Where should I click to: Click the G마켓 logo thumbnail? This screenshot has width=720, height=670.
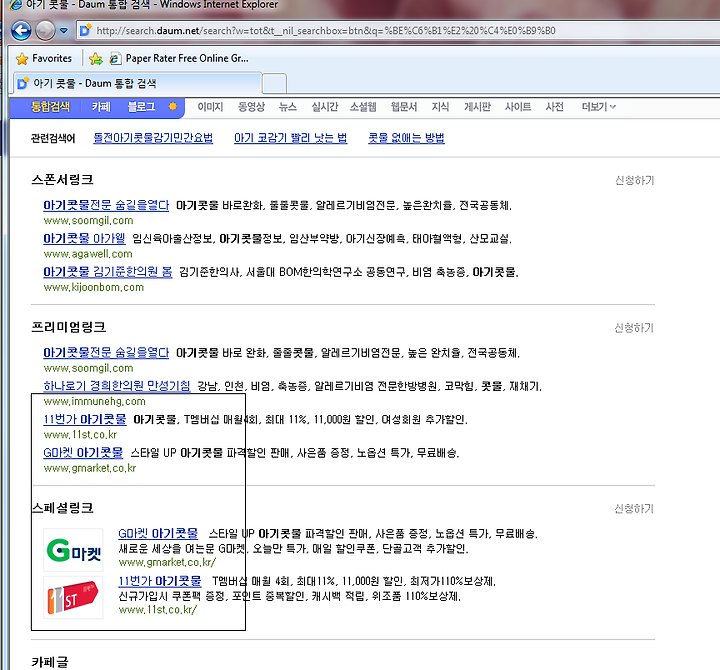click(x=73, y=550)
